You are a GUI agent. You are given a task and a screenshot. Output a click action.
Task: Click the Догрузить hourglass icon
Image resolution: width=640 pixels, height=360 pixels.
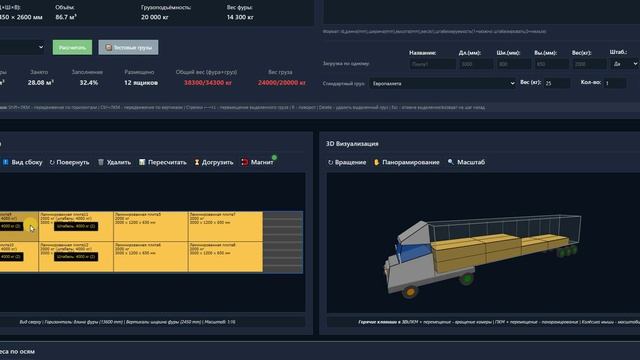(197, 162)
